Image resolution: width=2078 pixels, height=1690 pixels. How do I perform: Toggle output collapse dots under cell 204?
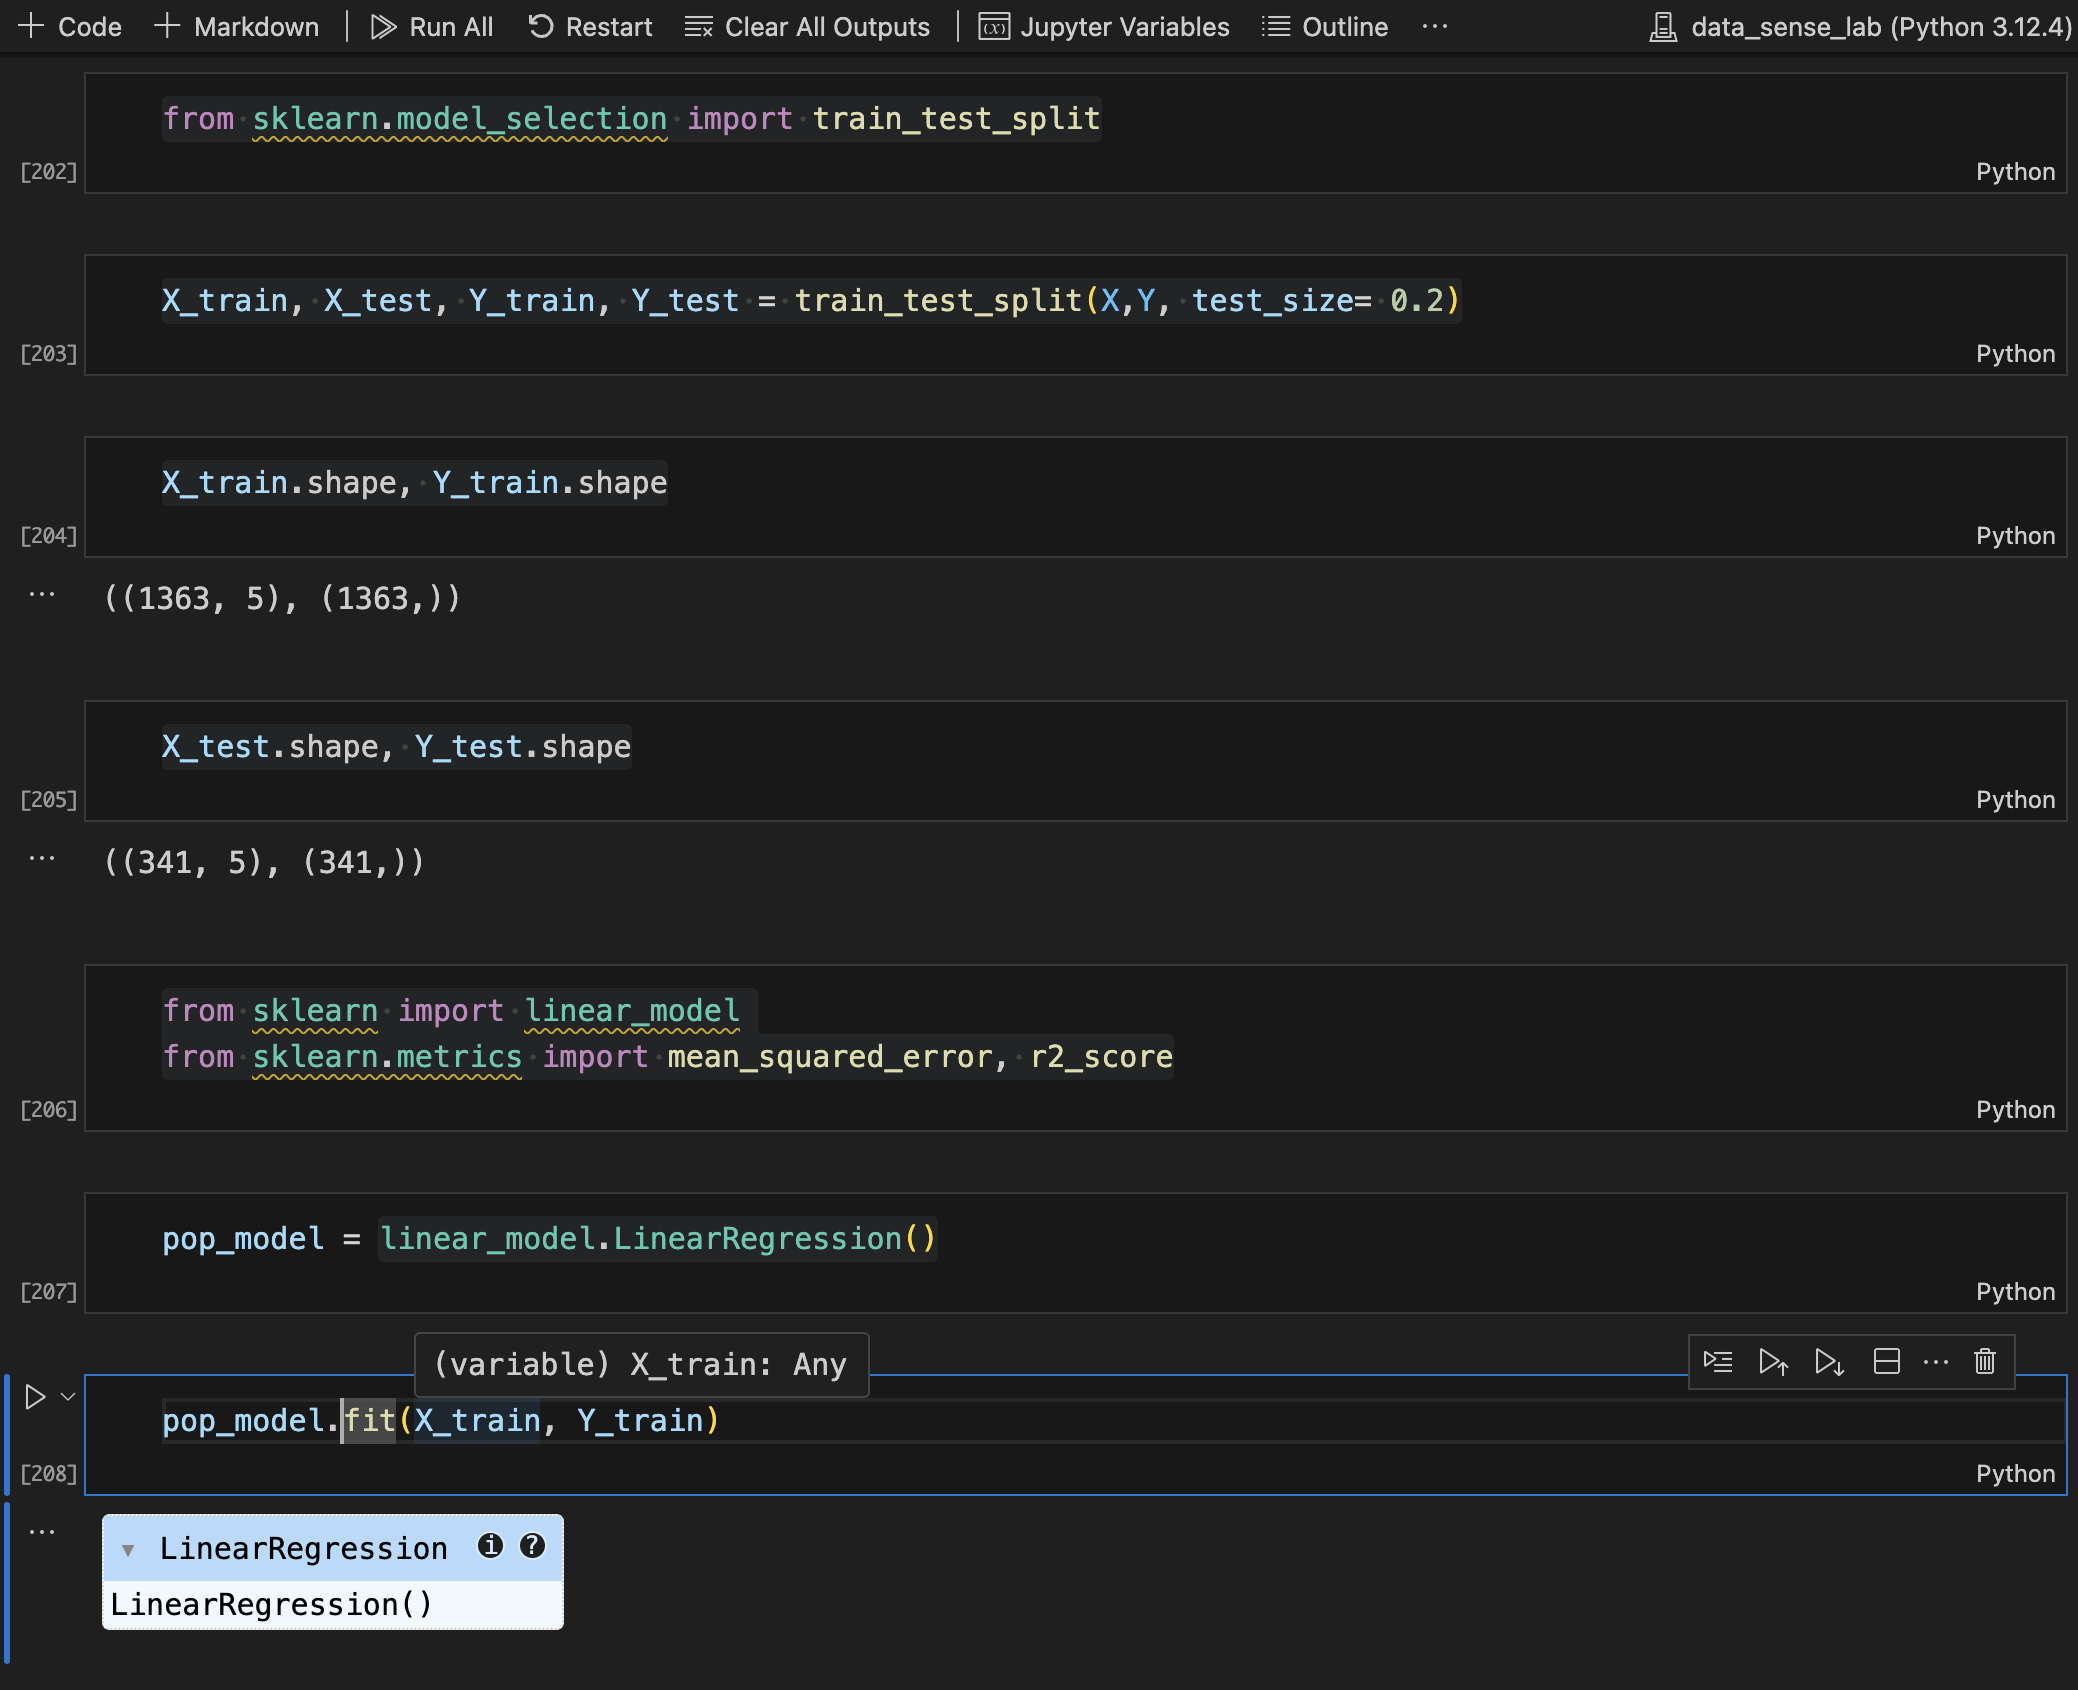[x=41, y=593]
